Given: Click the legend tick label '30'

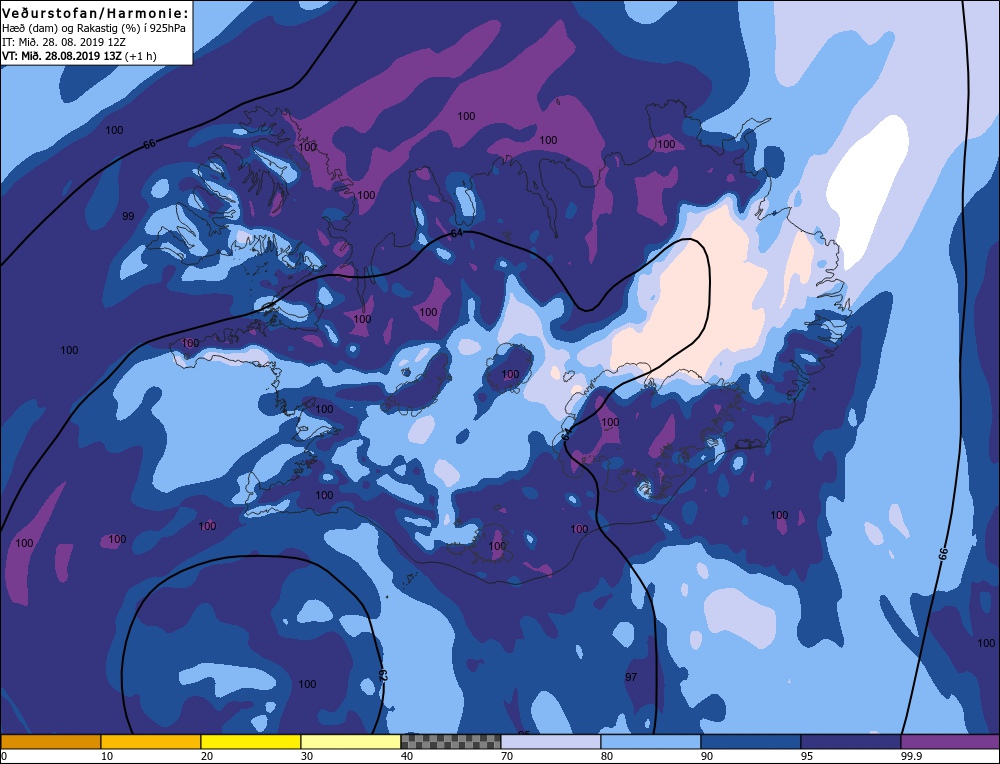Looking at the screenshot, I should point(307,756).
